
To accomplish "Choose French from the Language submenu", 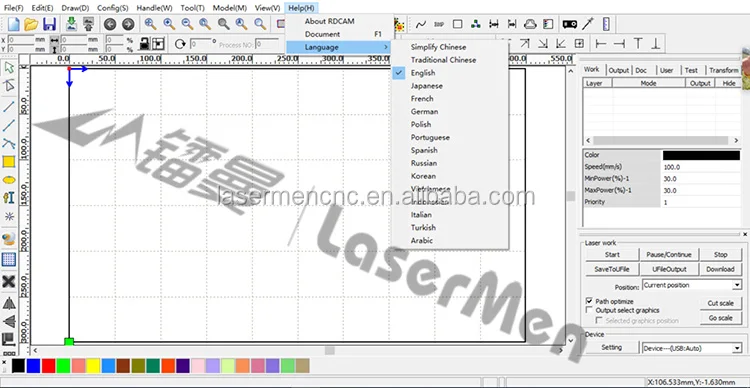I will [422, 99].
